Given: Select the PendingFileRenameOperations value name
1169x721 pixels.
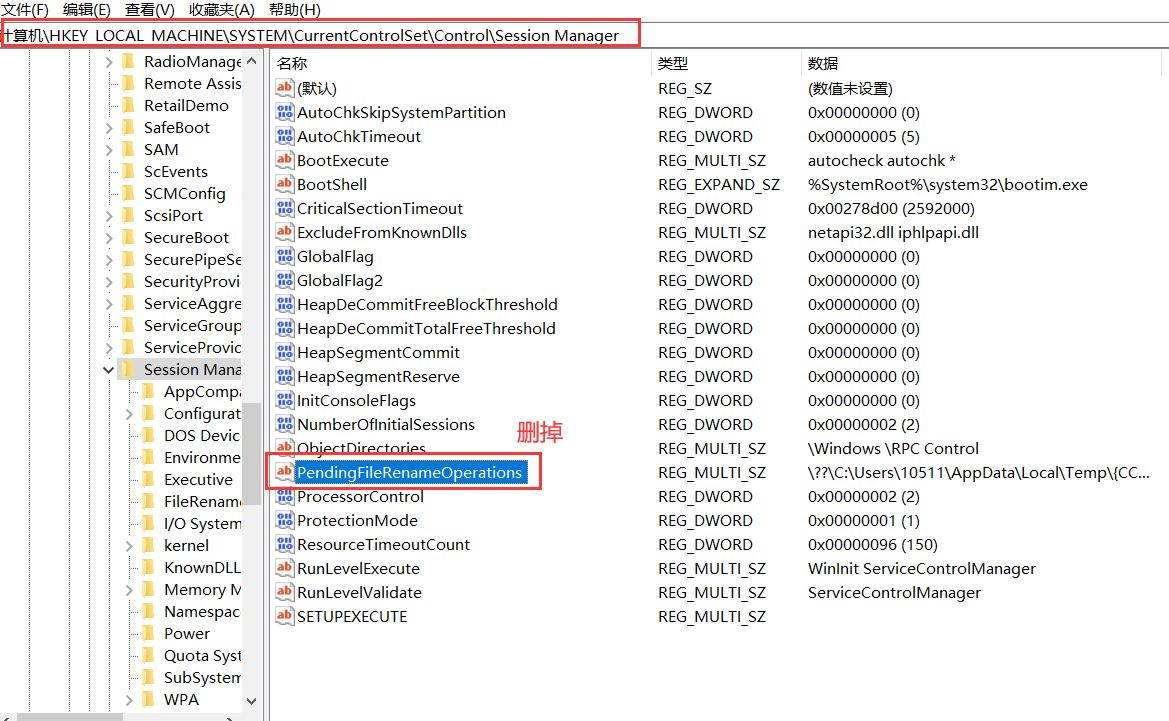Looking at the screenshot, I should click(409, 472).
